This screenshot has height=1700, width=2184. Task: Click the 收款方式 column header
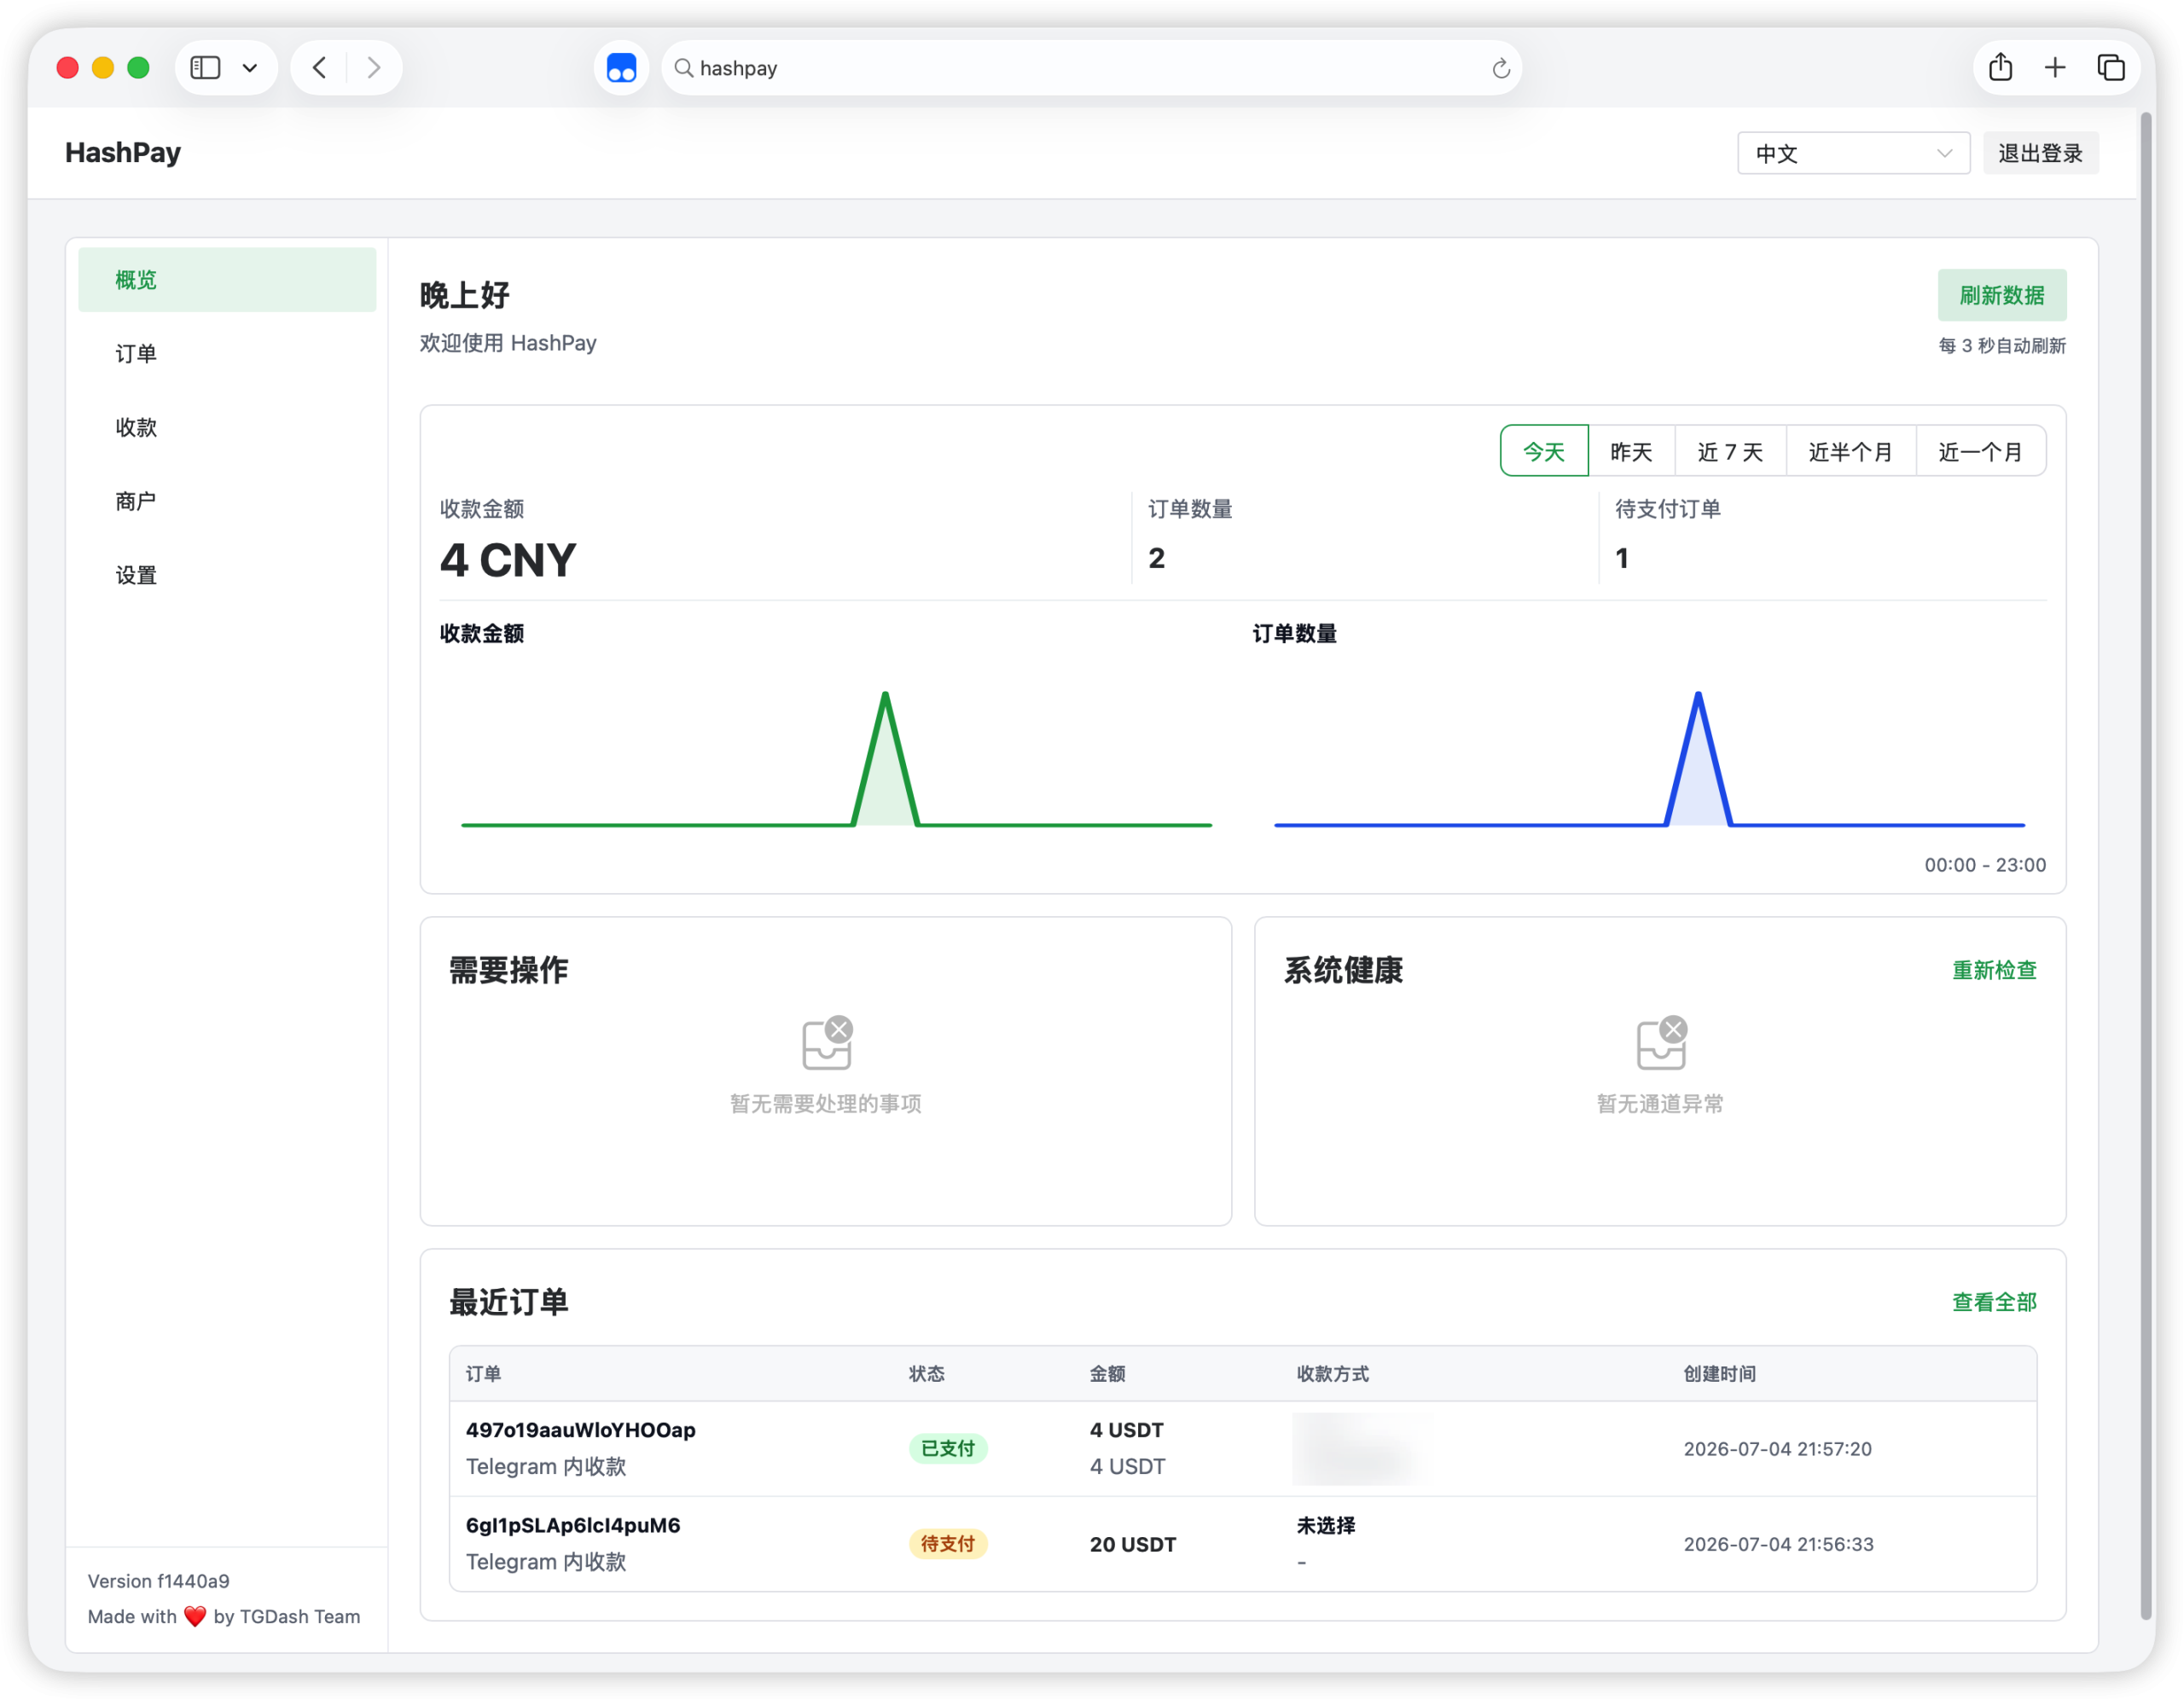click(x=1332, y=1373)
